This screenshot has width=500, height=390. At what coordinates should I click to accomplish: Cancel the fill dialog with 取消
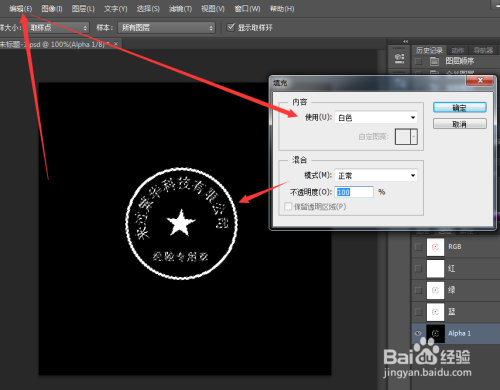tap(460, 124)
